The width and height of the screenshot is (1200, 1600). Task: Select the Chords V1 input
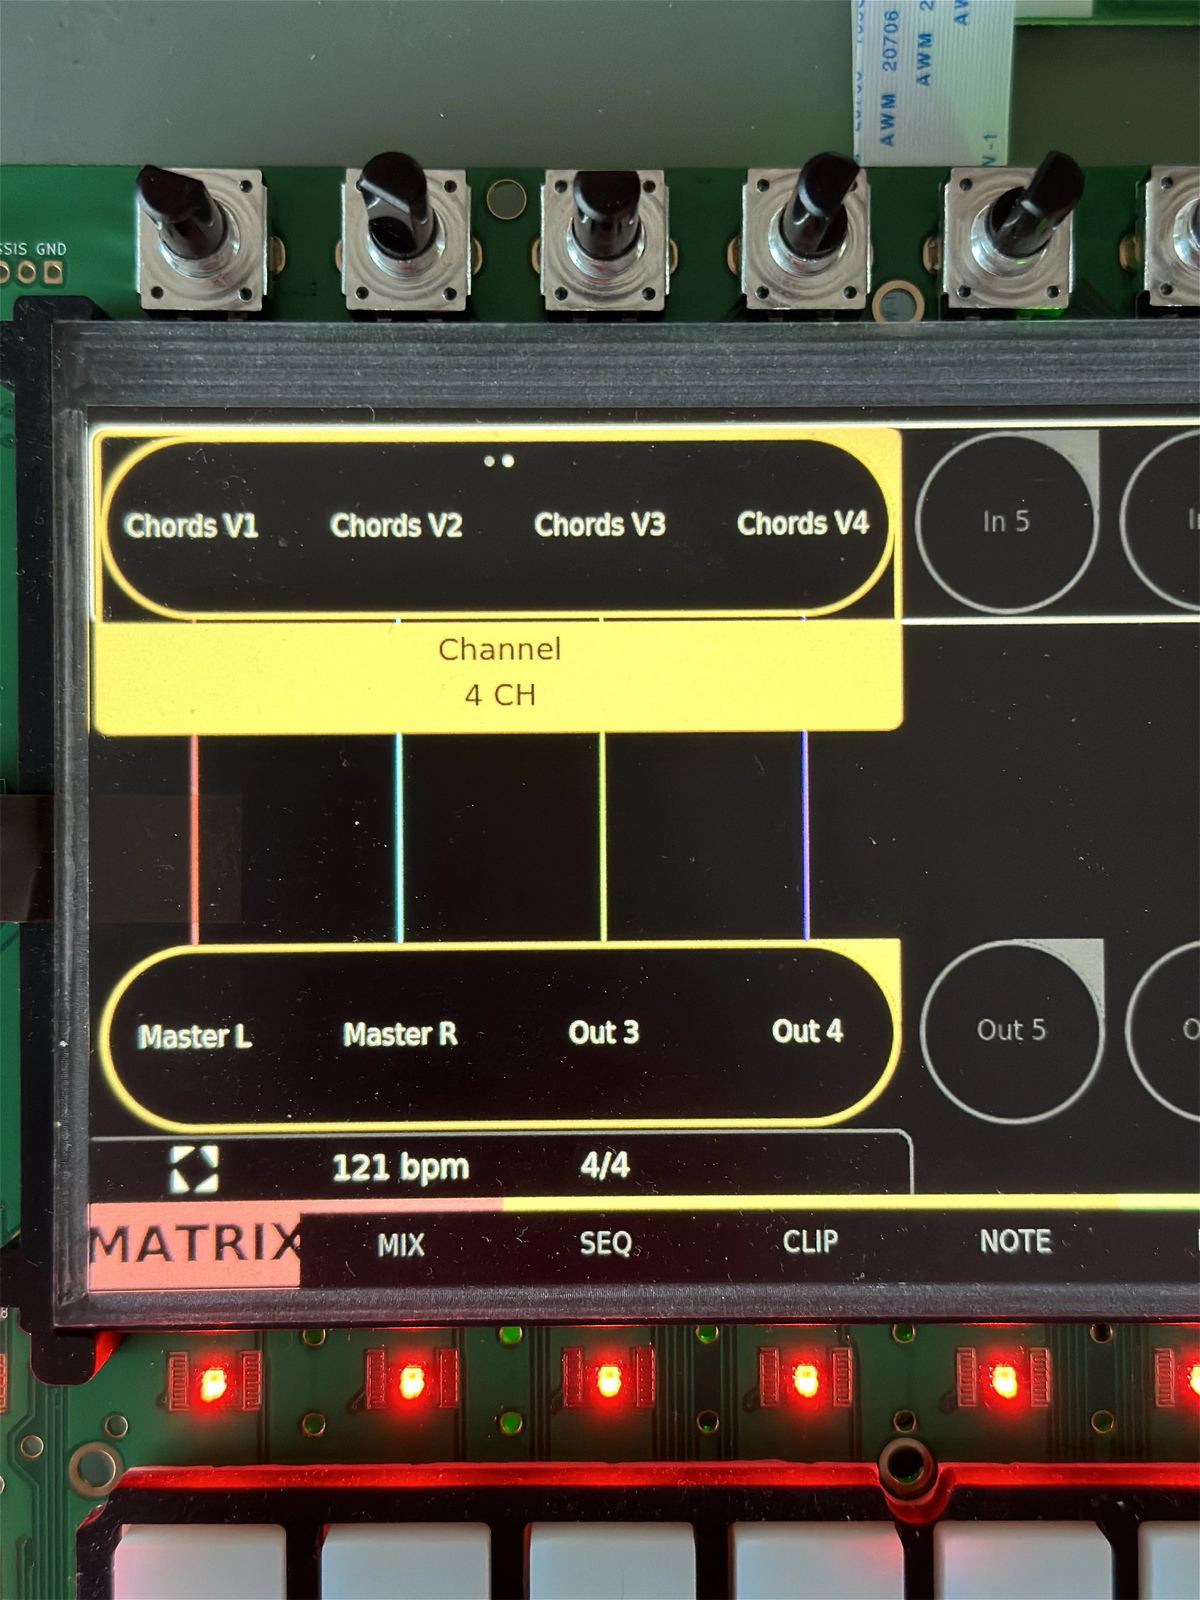tap(192, 526)
